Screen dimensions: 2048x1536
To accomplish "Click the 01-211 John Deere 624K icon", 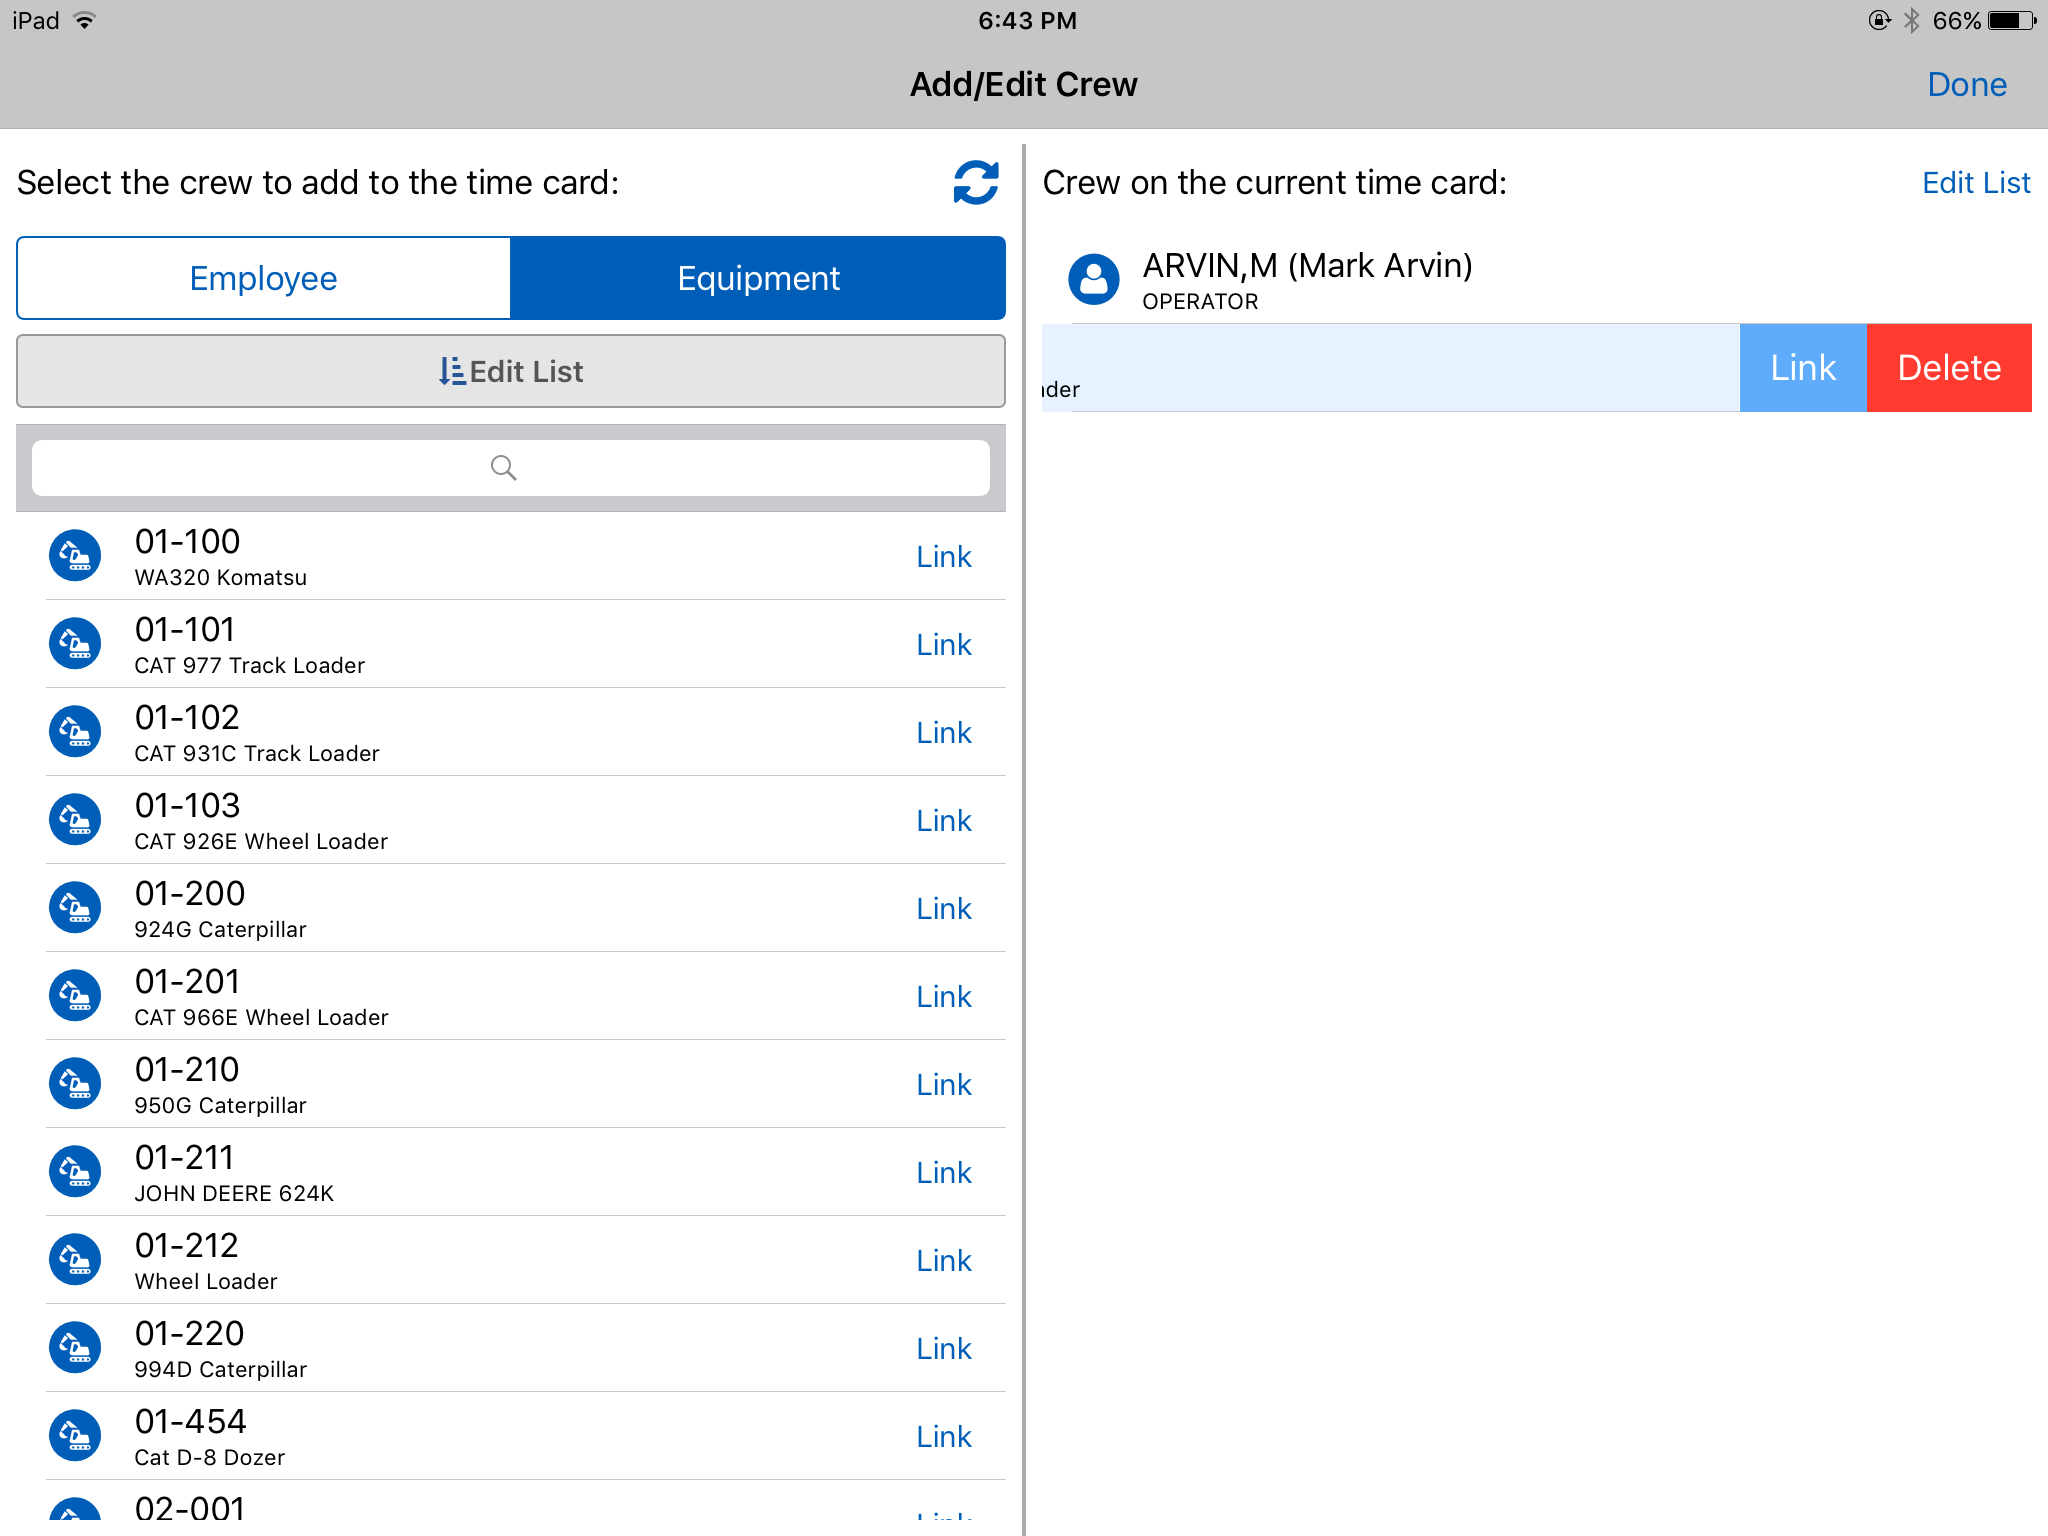I will coord(75,1172).
